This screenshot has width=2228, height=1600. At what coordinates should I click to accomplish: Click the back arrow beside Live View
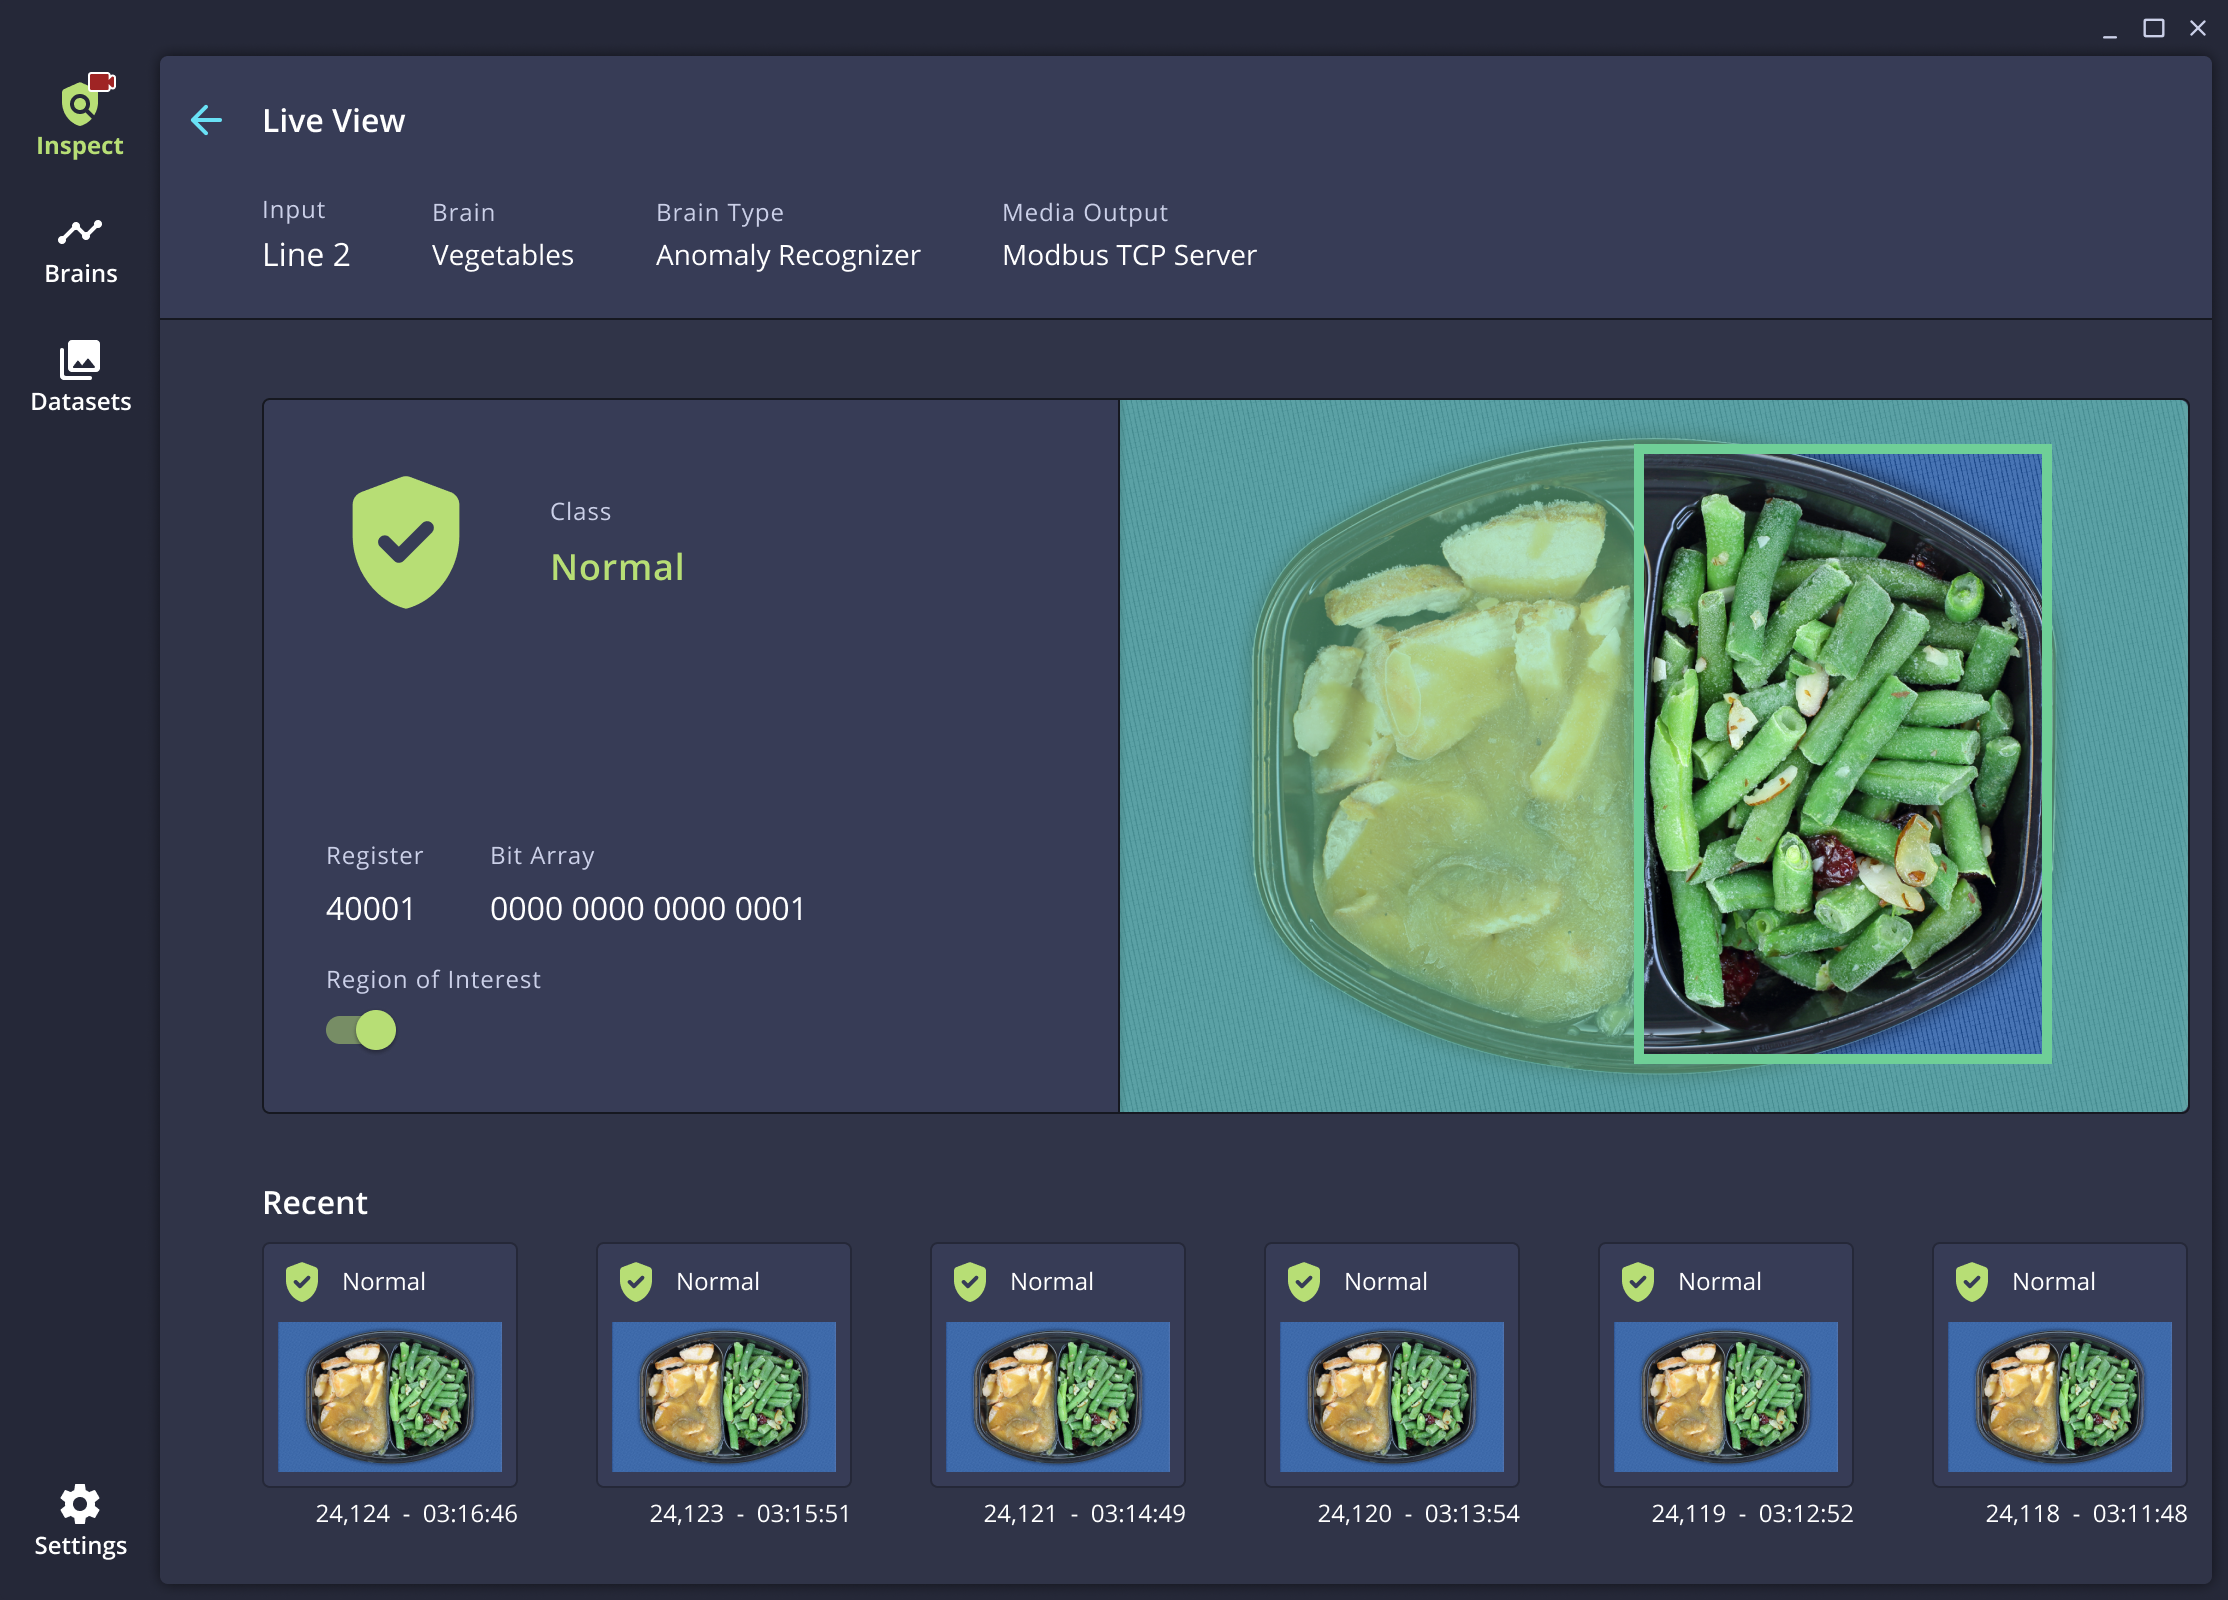point(207,120)
